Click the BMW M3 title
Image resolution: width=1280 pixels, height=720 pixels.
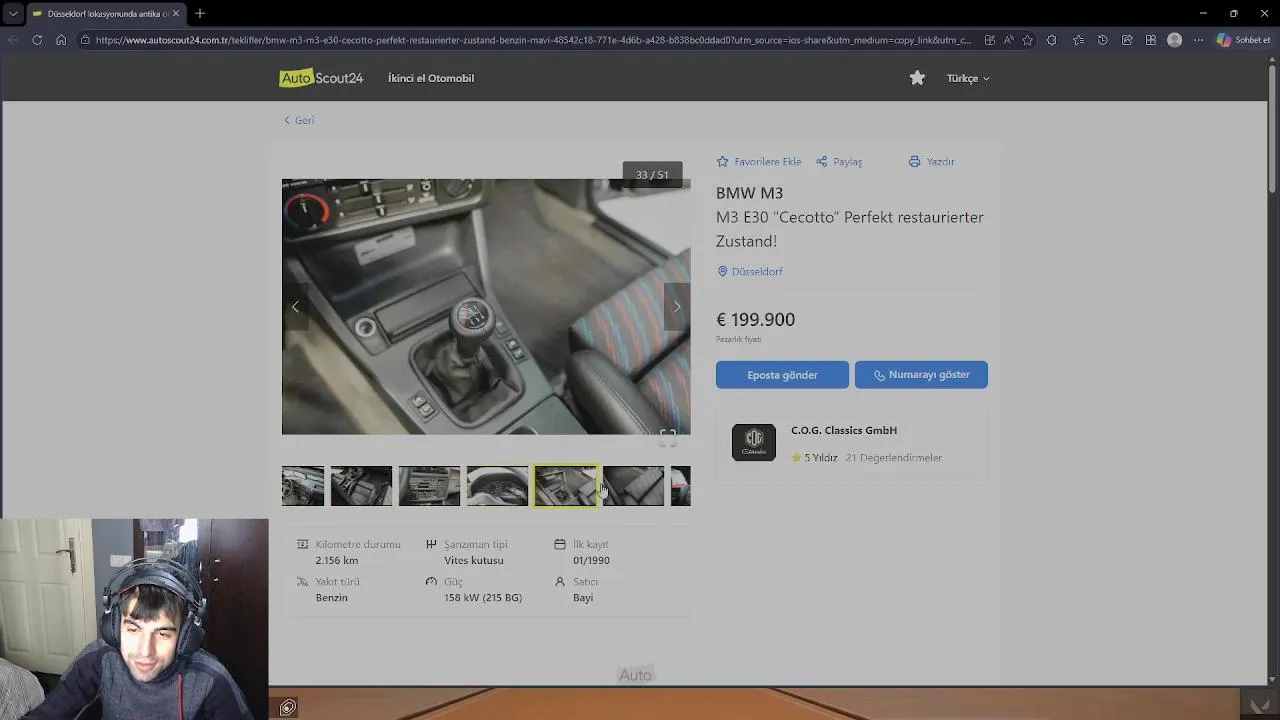point(749,193)
